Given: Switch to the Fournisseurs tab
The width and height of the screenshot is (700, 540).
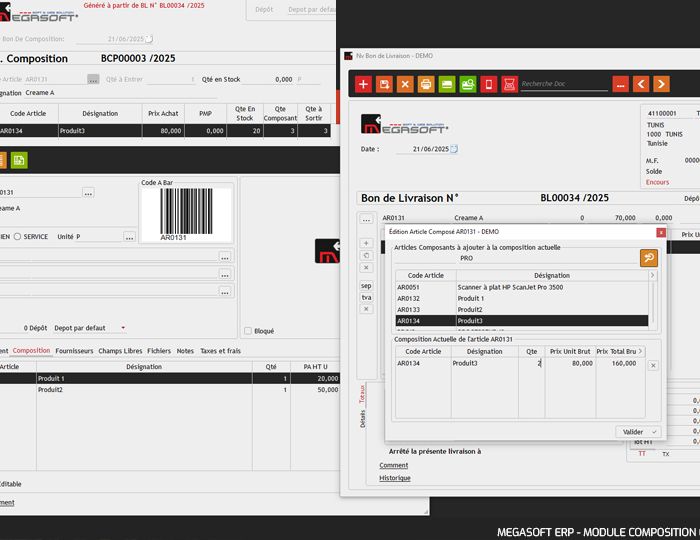Looking at the screenshot, I should (x=74, y=351).
